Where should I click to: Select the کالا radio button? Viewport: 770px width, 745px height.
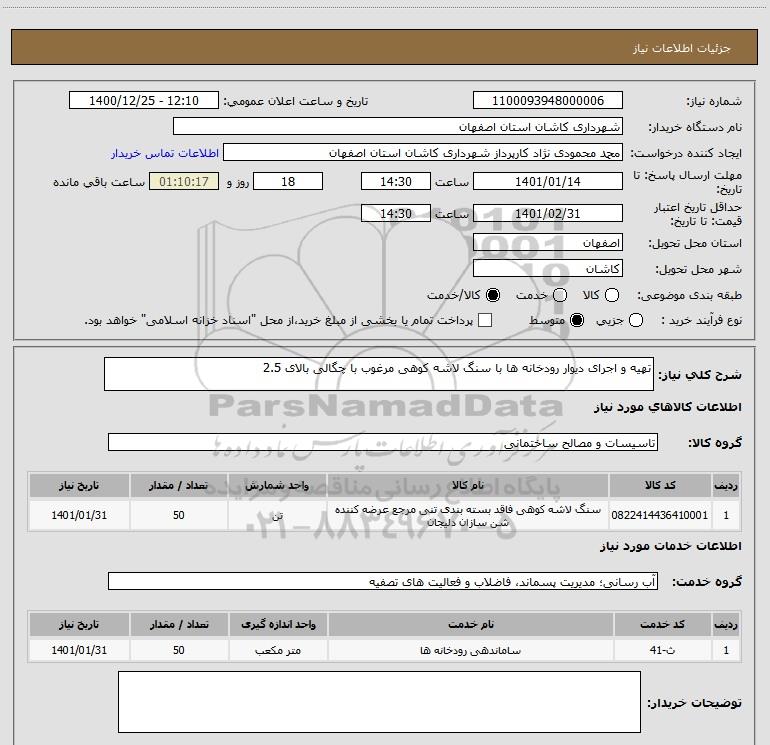[x=612, y=295]
